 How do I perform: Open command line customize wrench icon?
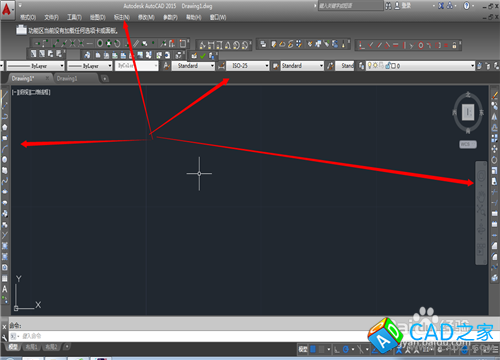[x=4, y=338]
